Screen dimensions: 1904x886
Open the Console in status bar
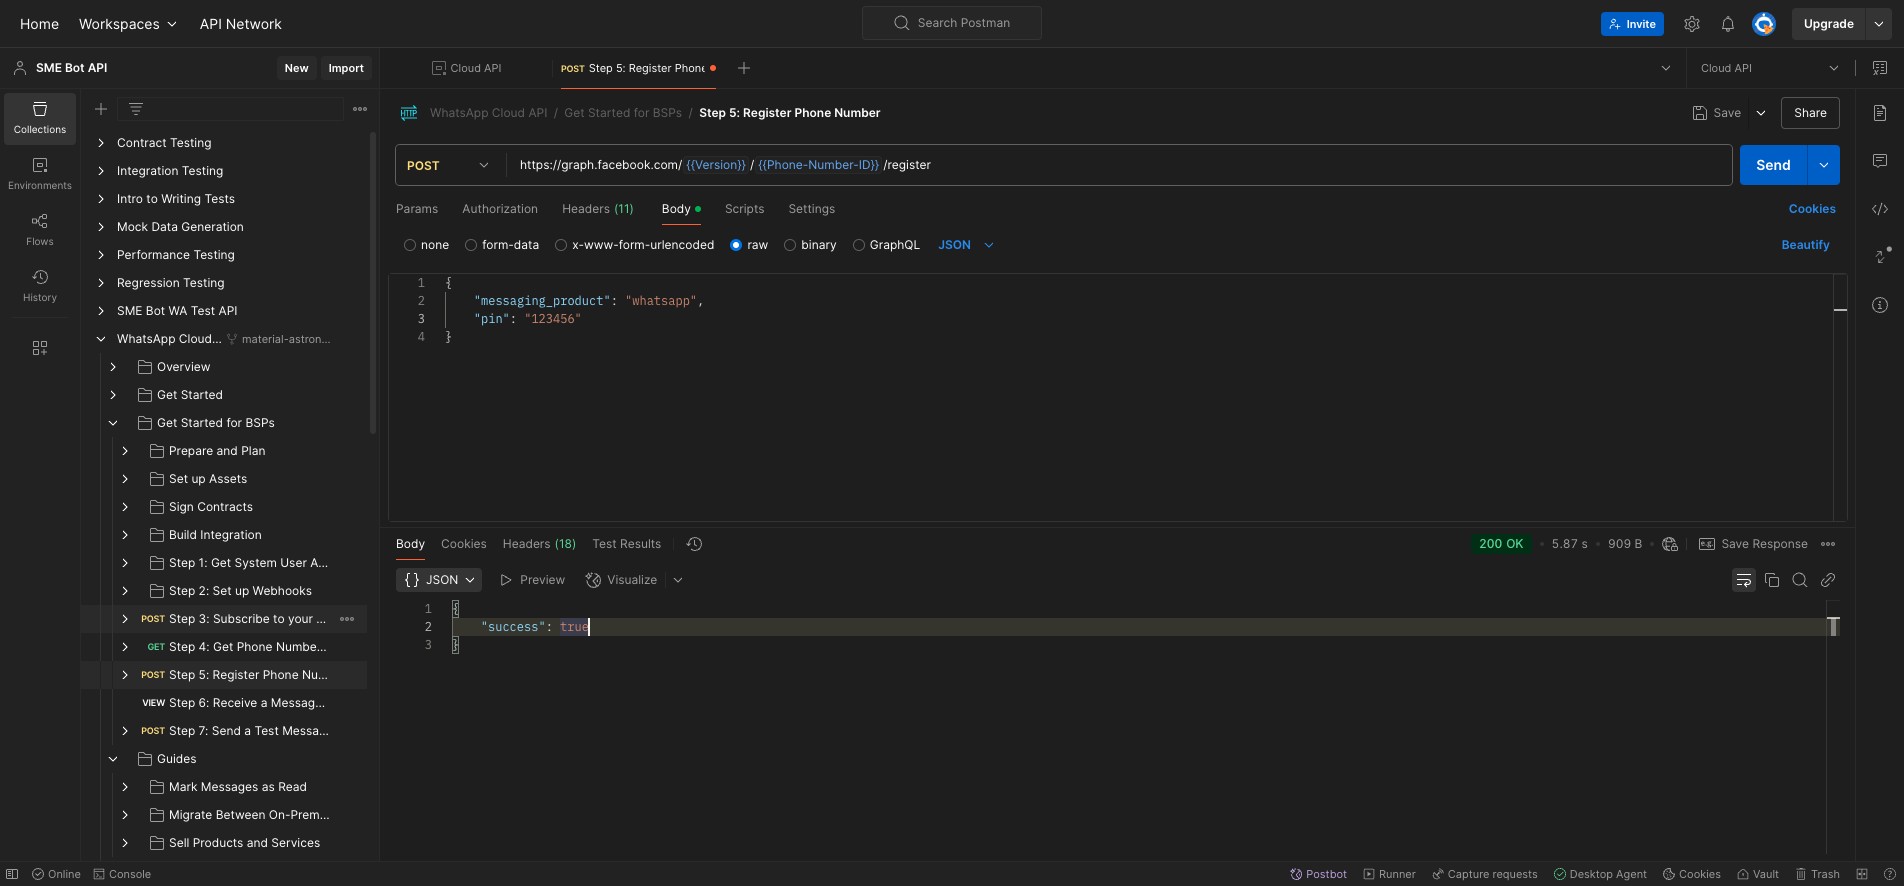tap(122, 874)
